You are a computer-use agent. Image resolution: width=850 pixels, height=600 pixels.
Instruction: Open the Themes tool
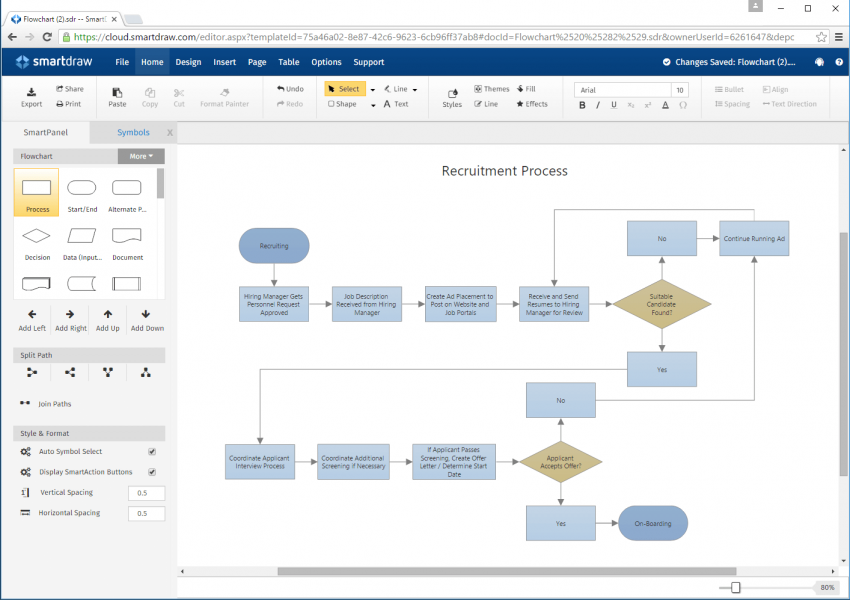[491, 88]
